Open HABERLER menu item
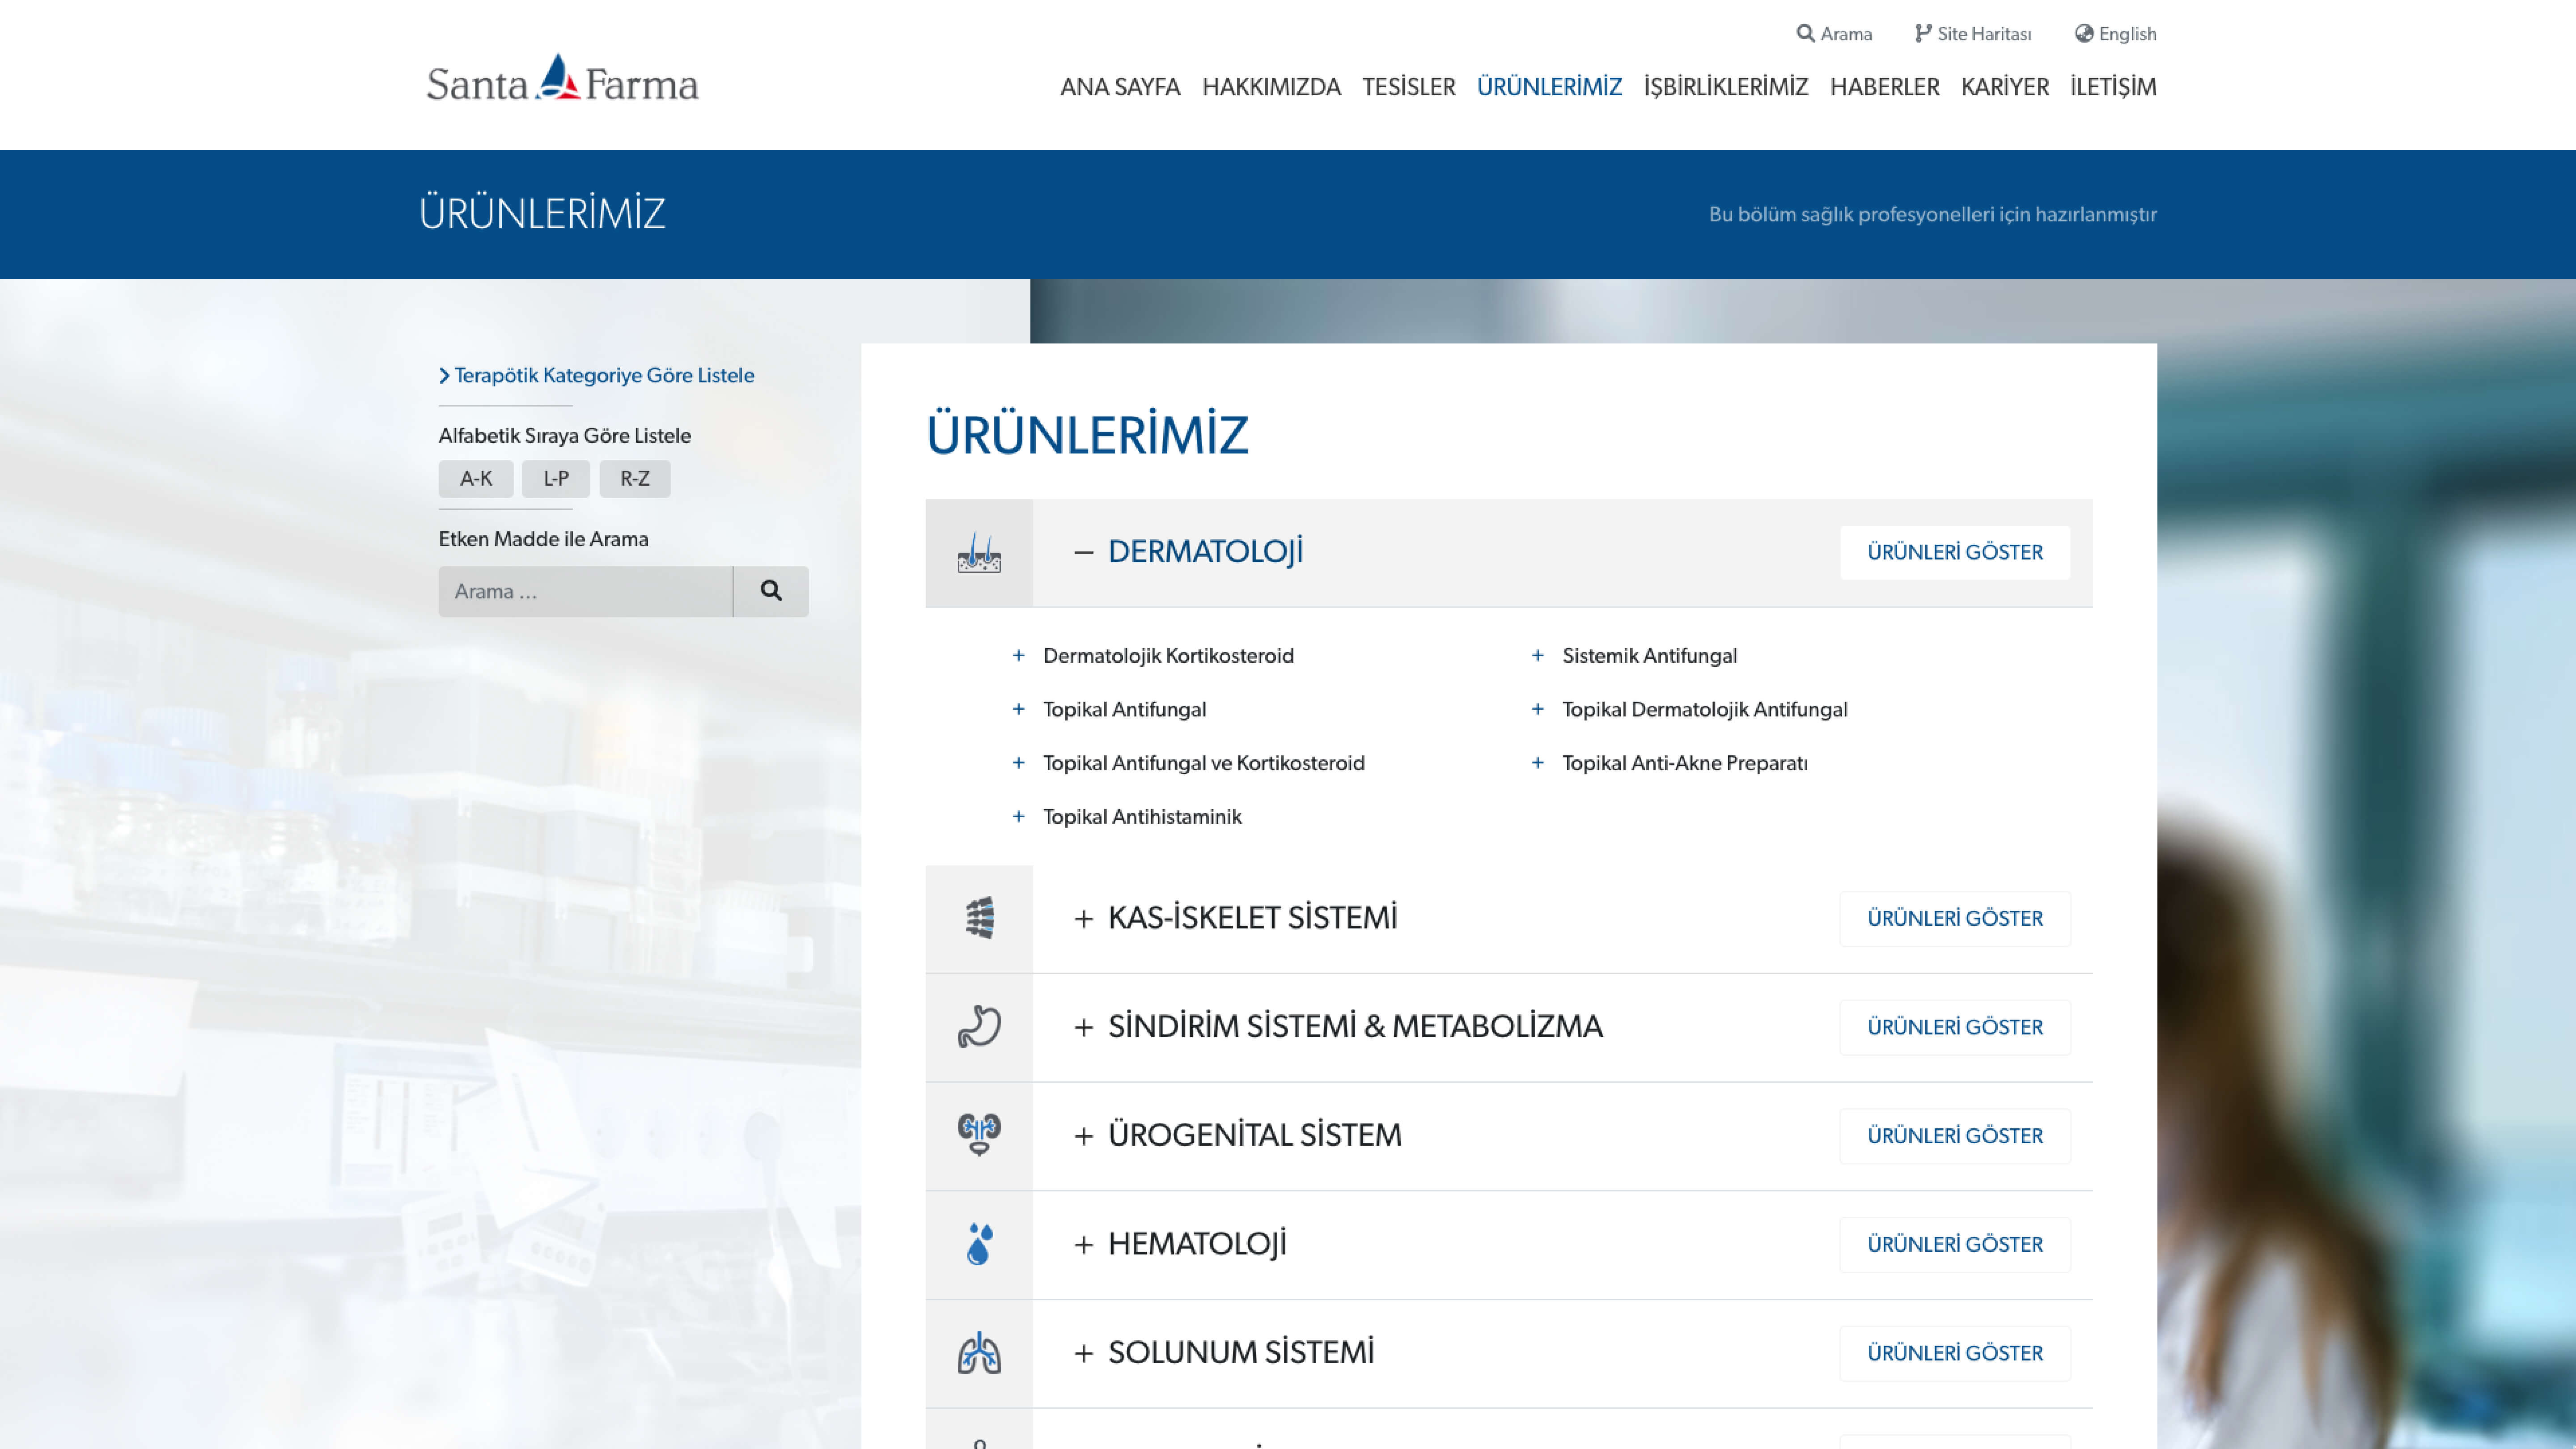Screen dimensions: 2576x1449 click(1884, 87)
